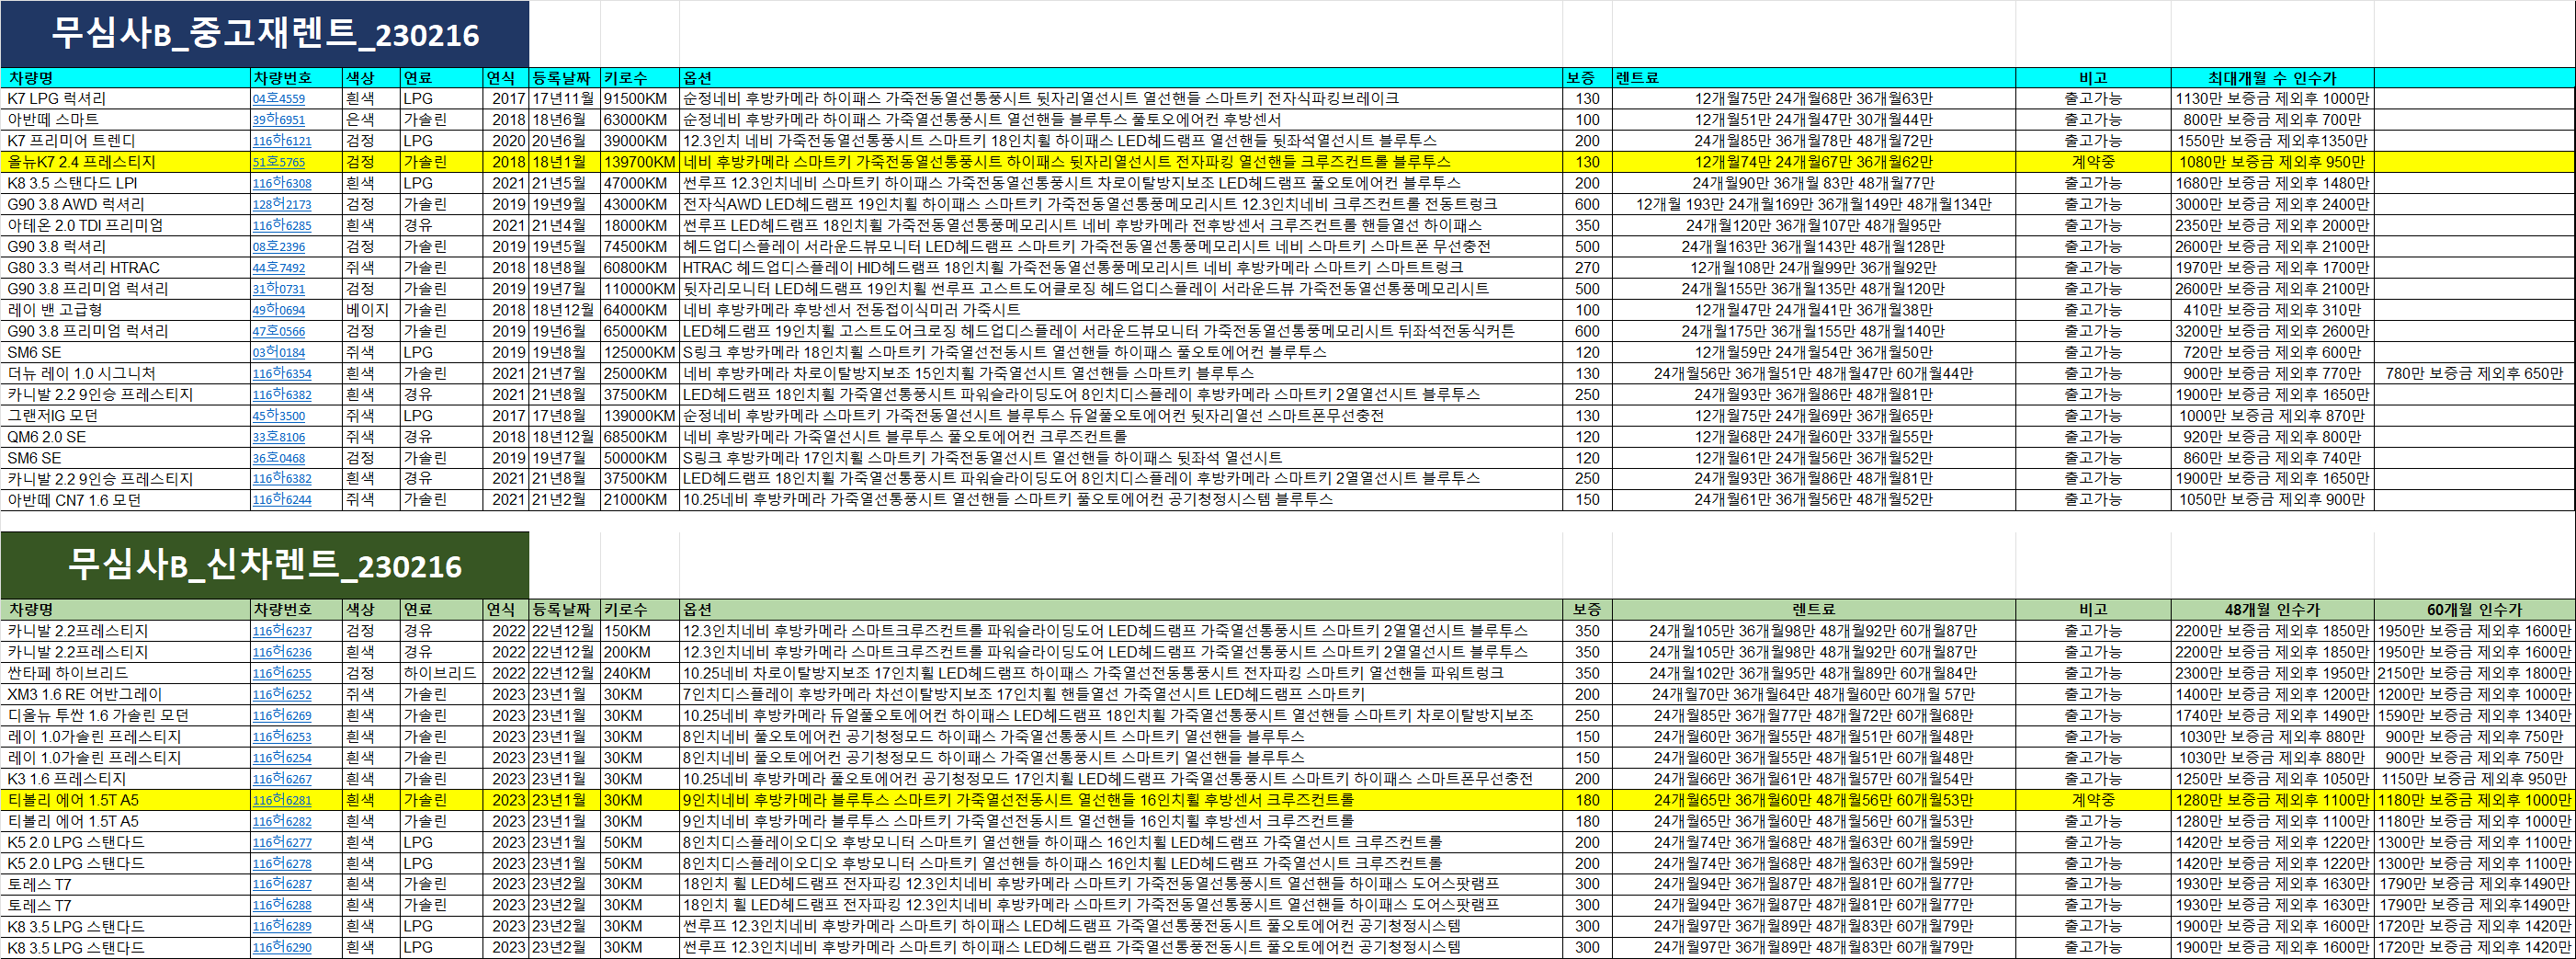Click the 최대개월 수 인수가 column header
Screen dimensions: 2576x959
2272,78
